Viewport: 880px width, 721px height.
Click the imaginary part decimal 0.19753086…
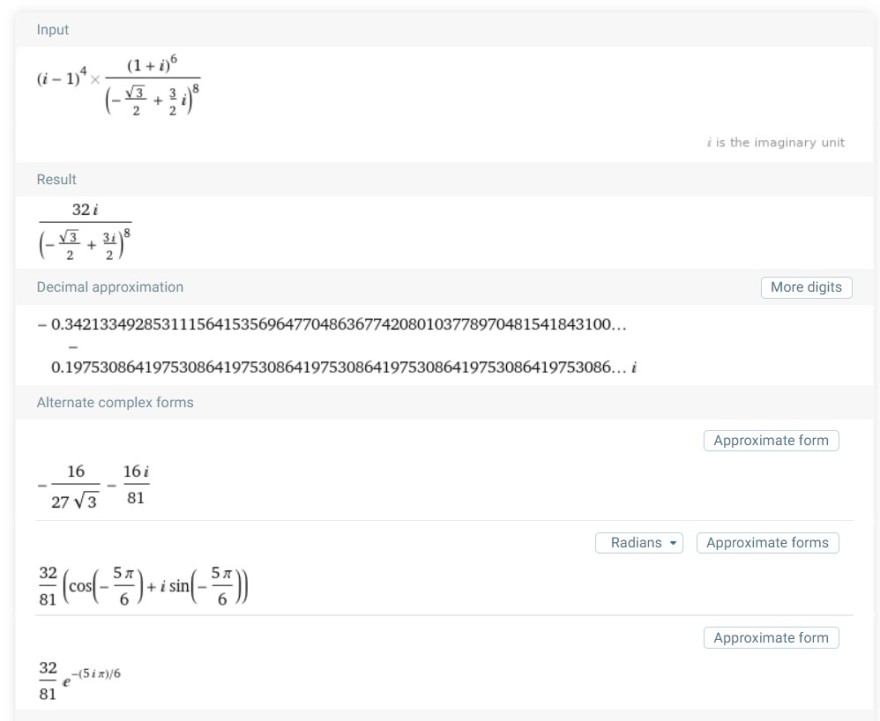pyautogui.click(x=340, y=367)
